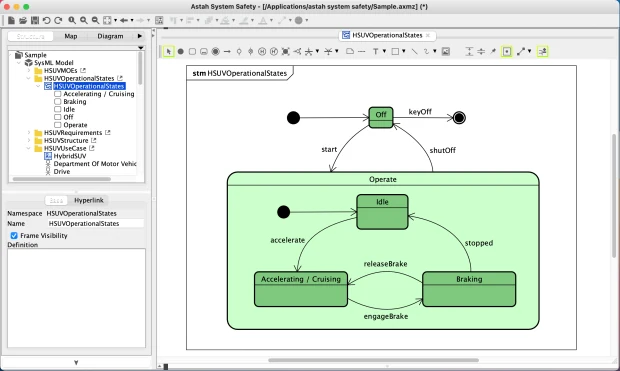
Task: Expand the HSUVStructure folder
Action: 28,140
